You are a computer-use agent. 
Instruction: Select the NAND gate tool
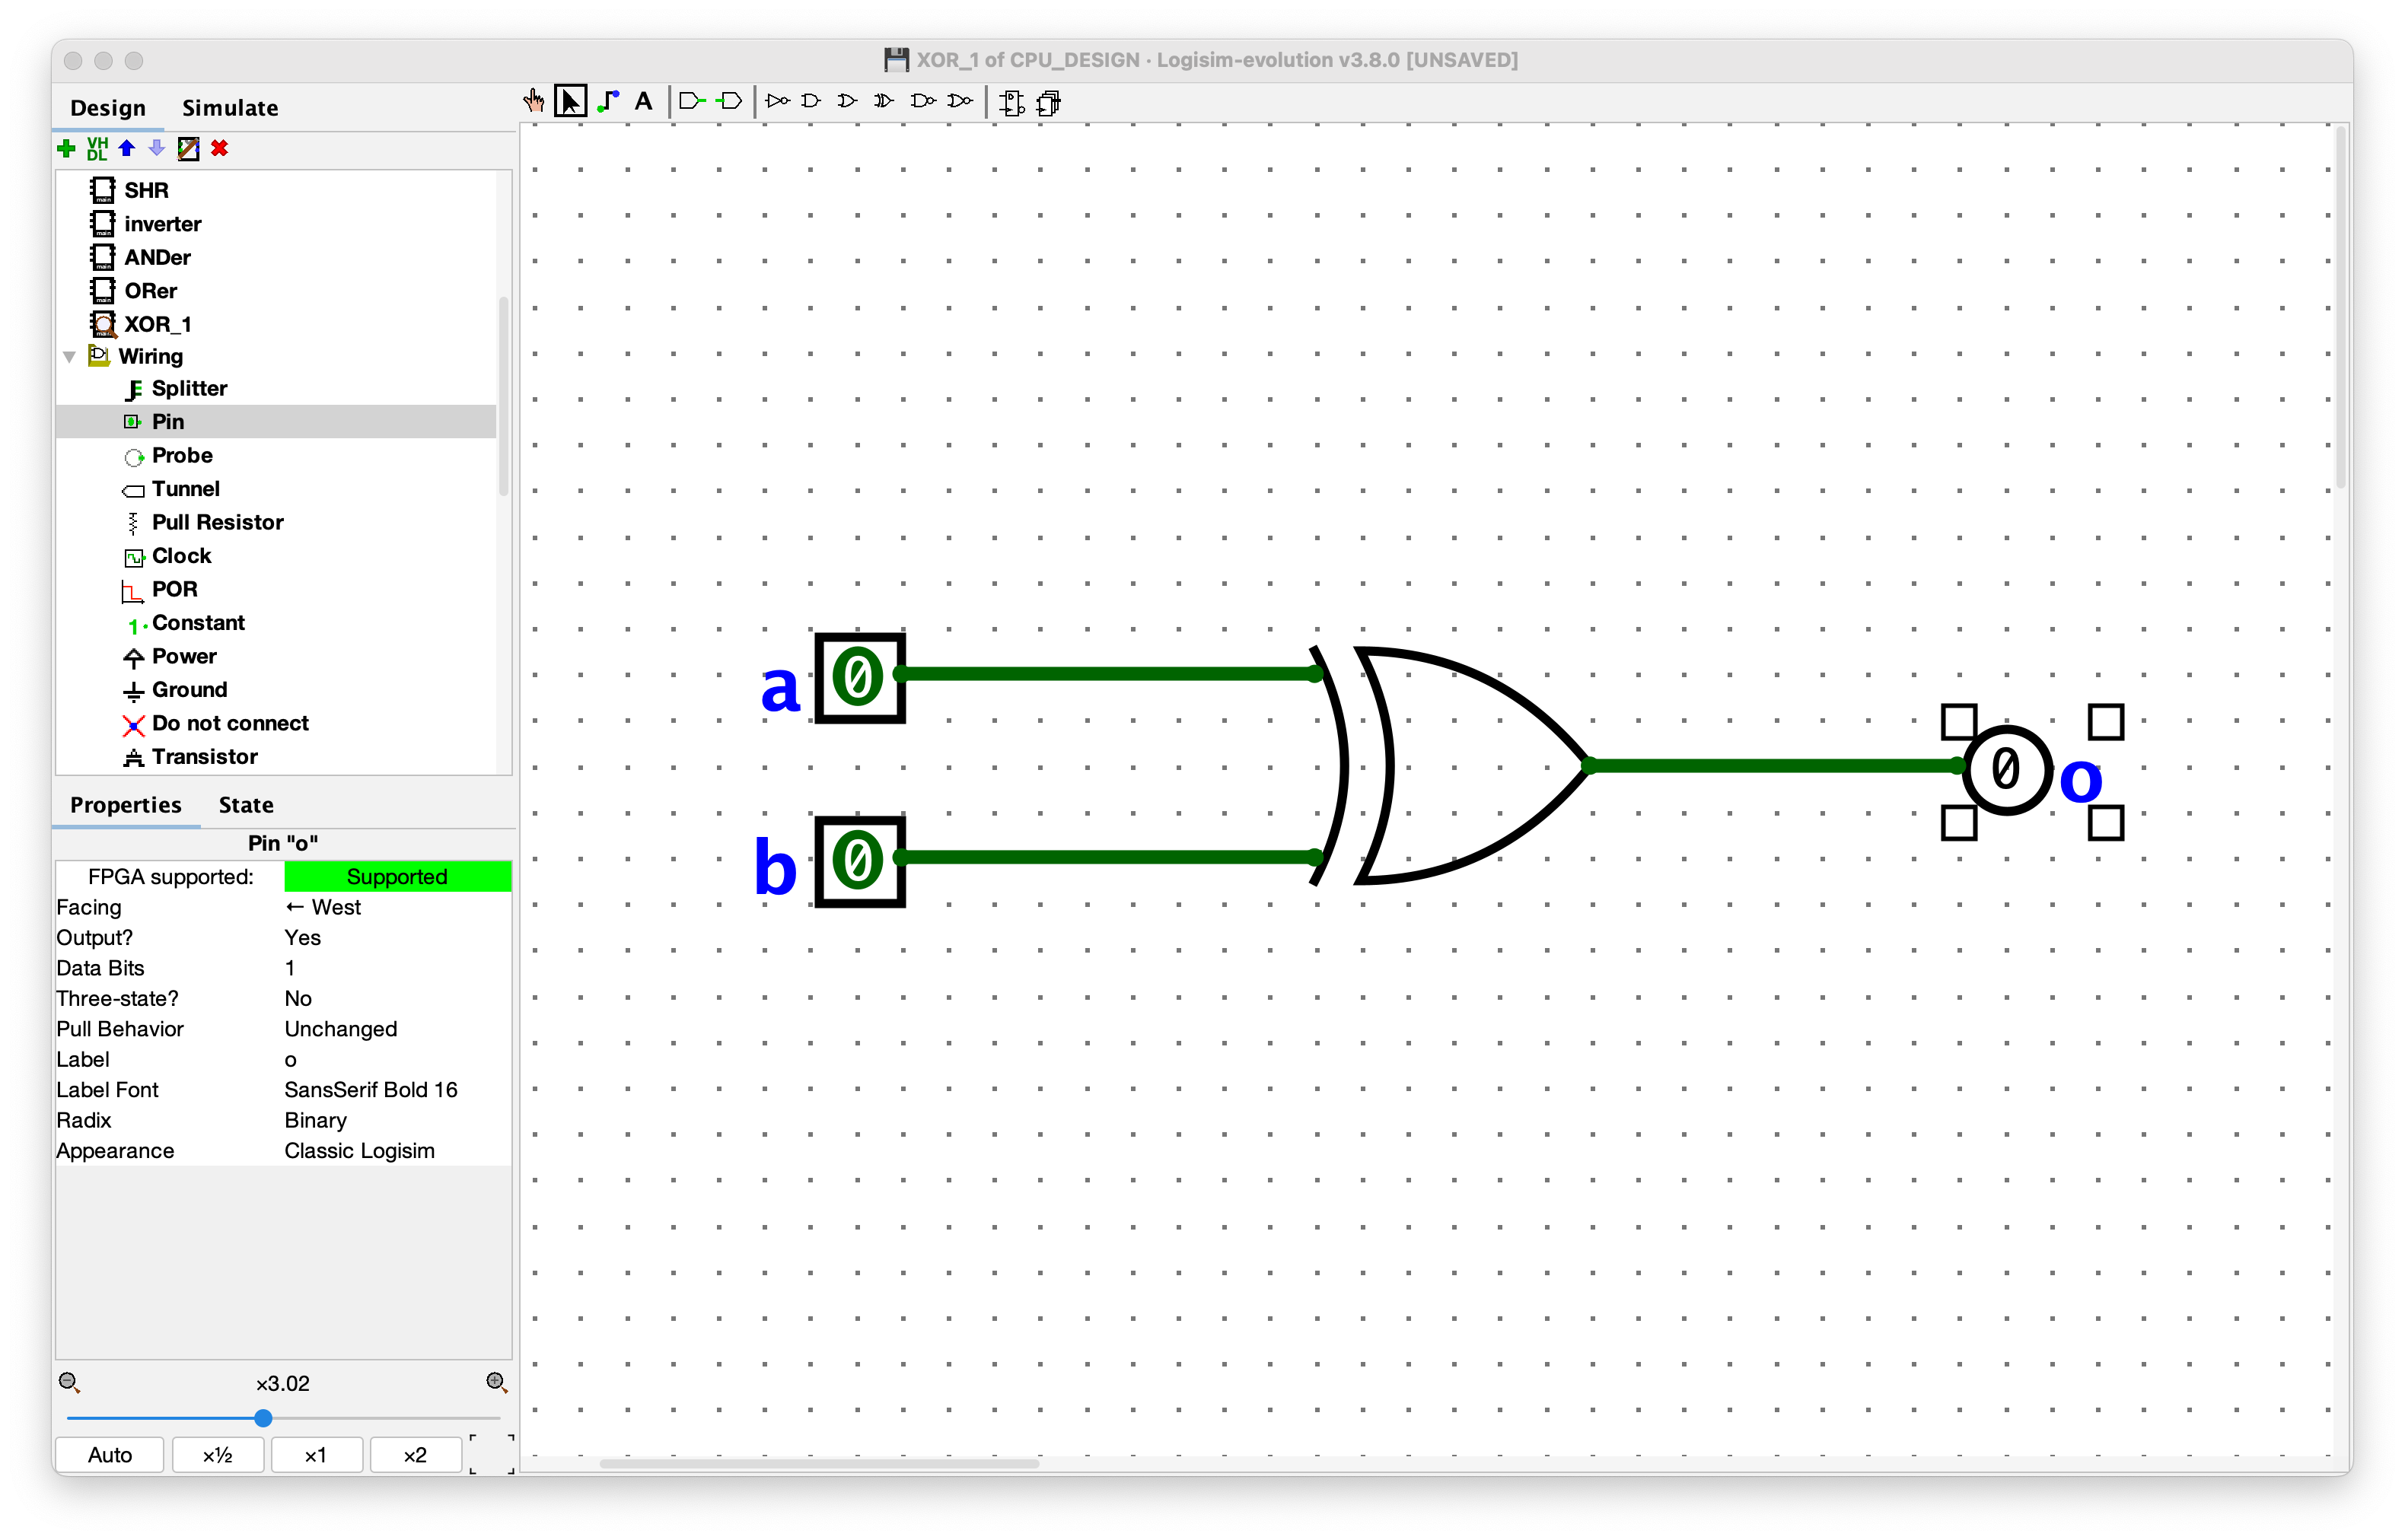coord(922,101)
